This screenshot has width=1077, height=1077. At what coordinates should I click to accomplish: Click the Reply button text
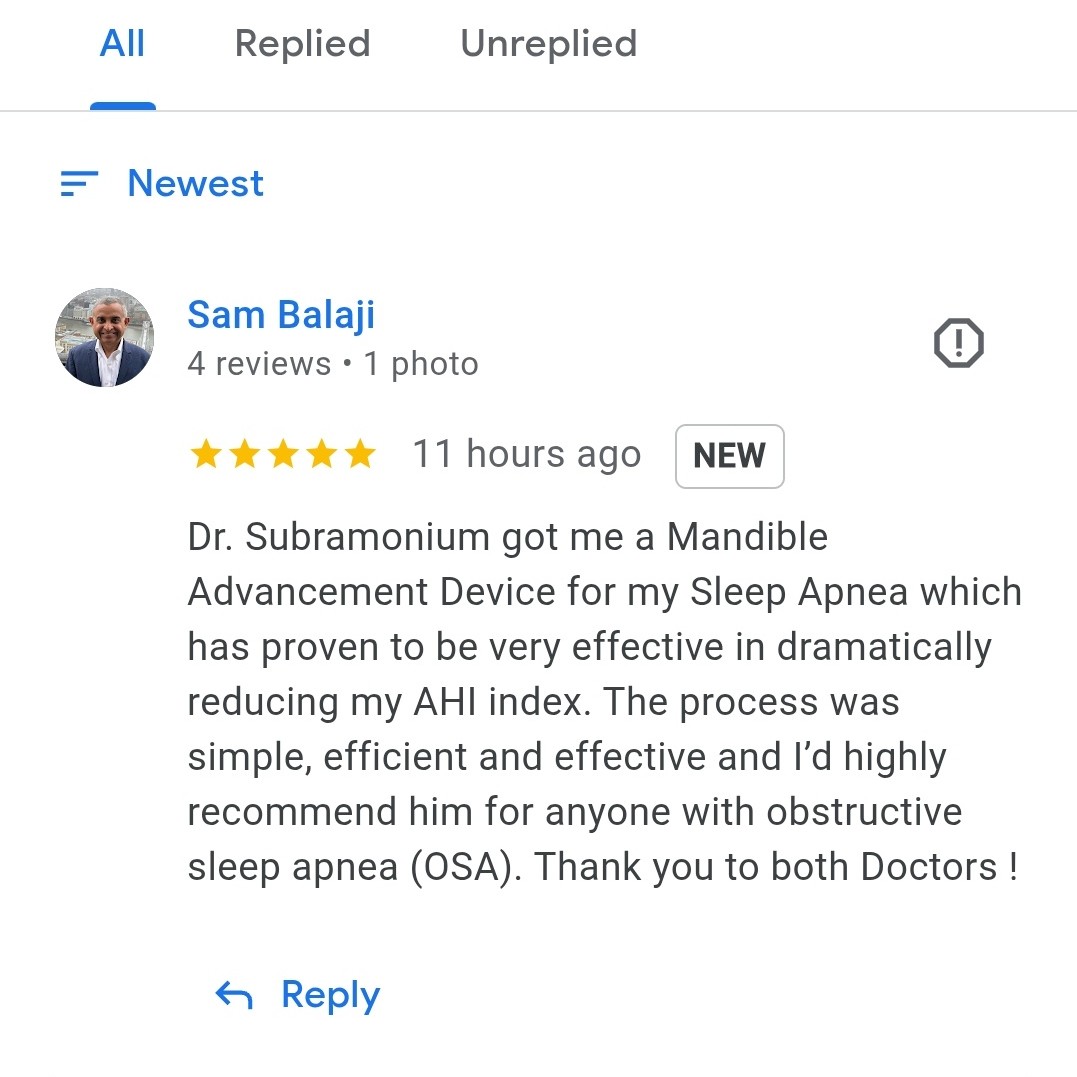point(330,996)
